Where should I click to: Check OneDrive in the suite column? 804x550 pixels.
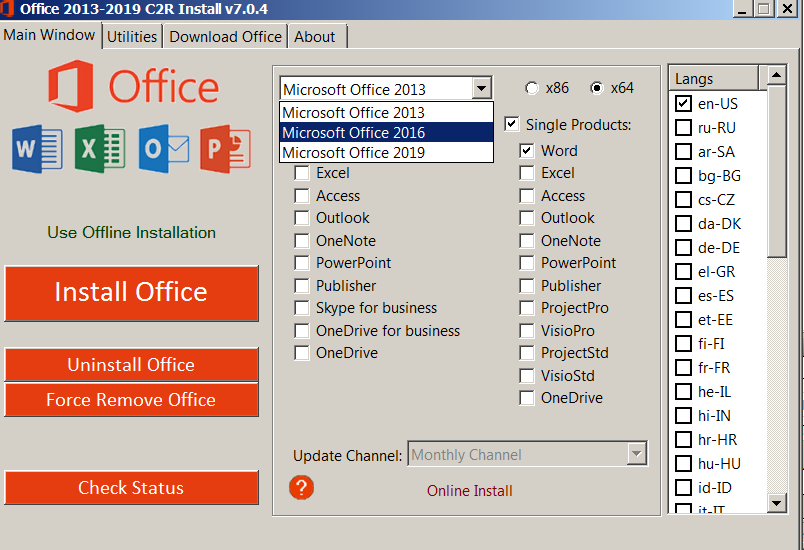[302, 353]
